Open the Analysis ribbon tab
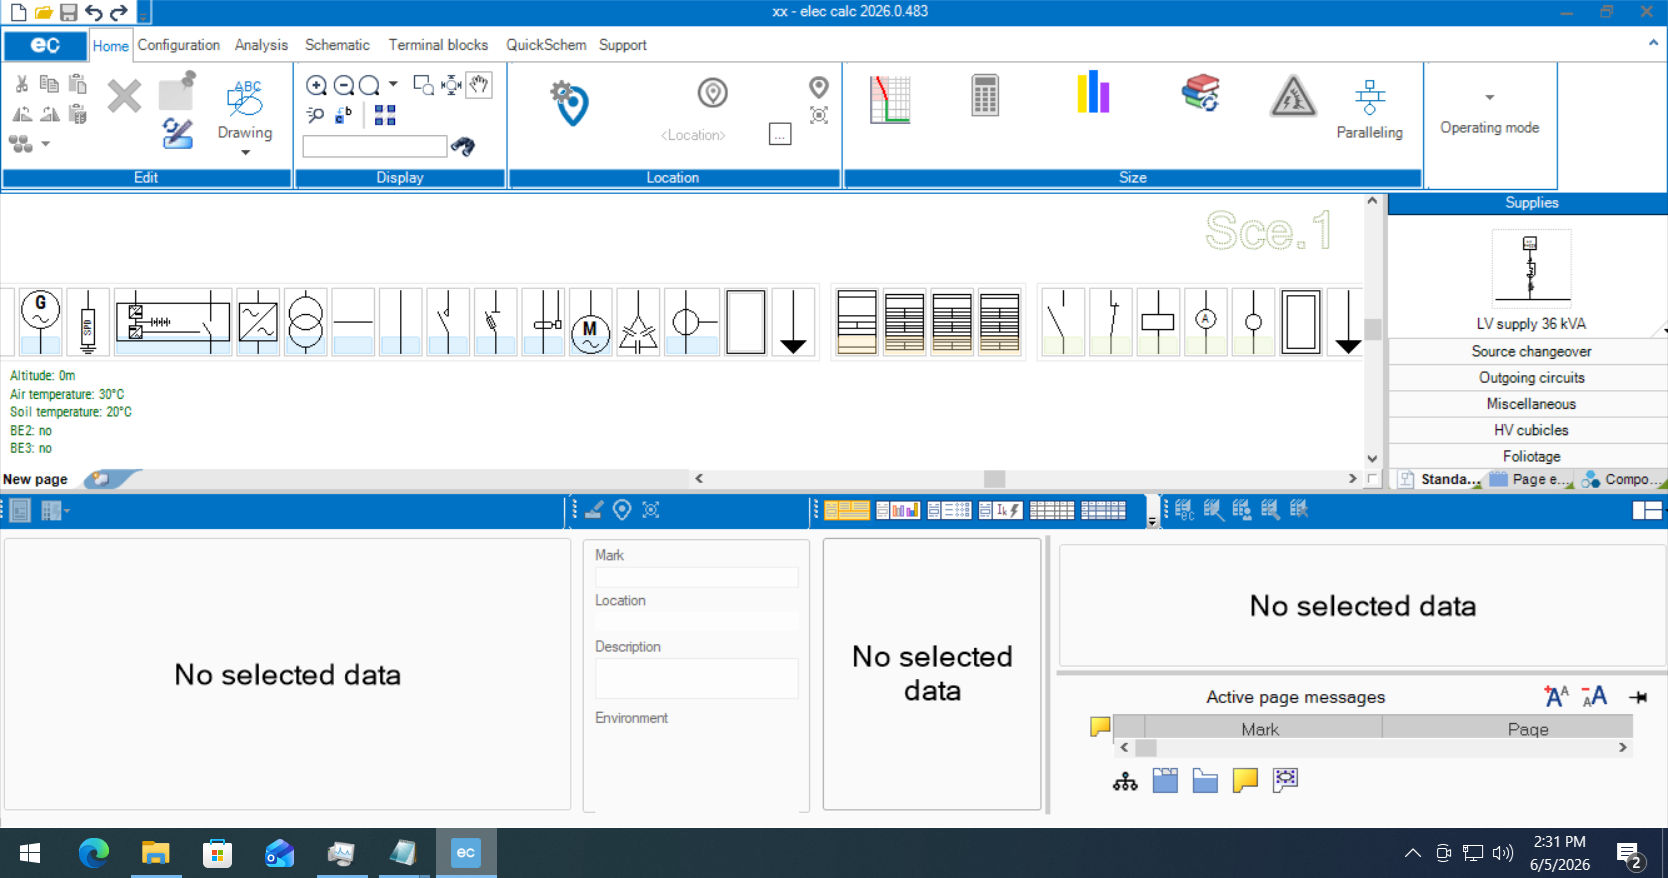This screenshot has width=1668, height=878. pos(261,45)
